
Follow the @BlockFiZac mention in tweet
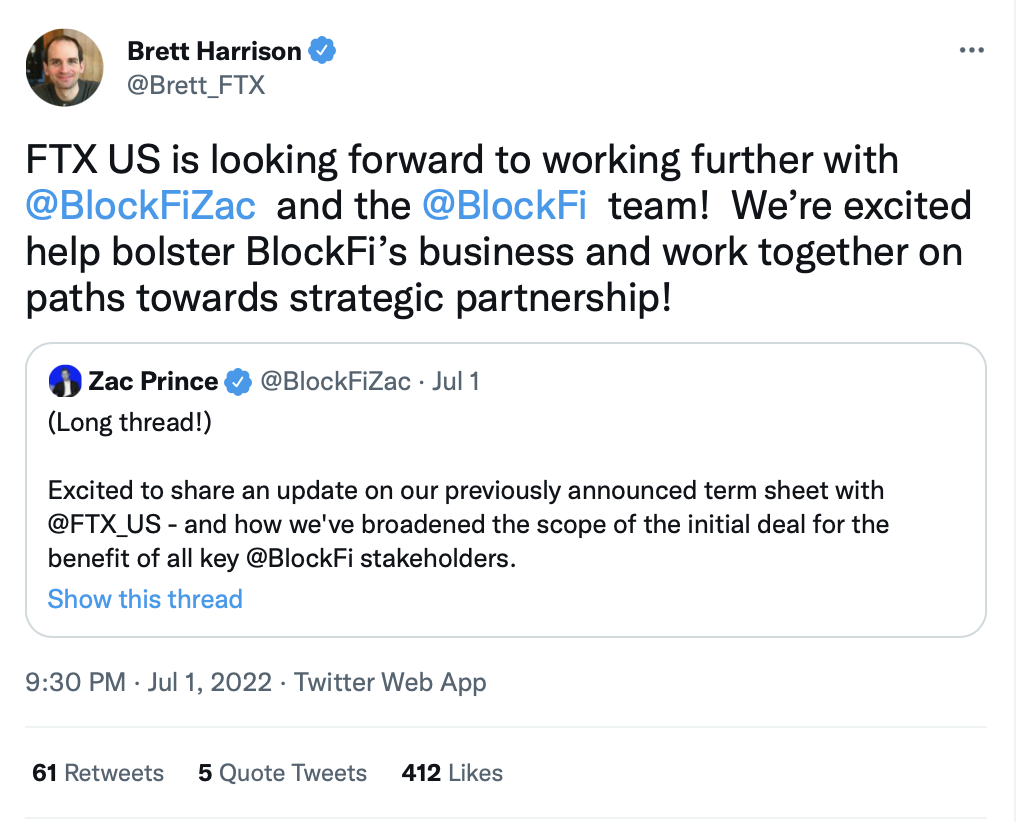click(x=141, y=205)
